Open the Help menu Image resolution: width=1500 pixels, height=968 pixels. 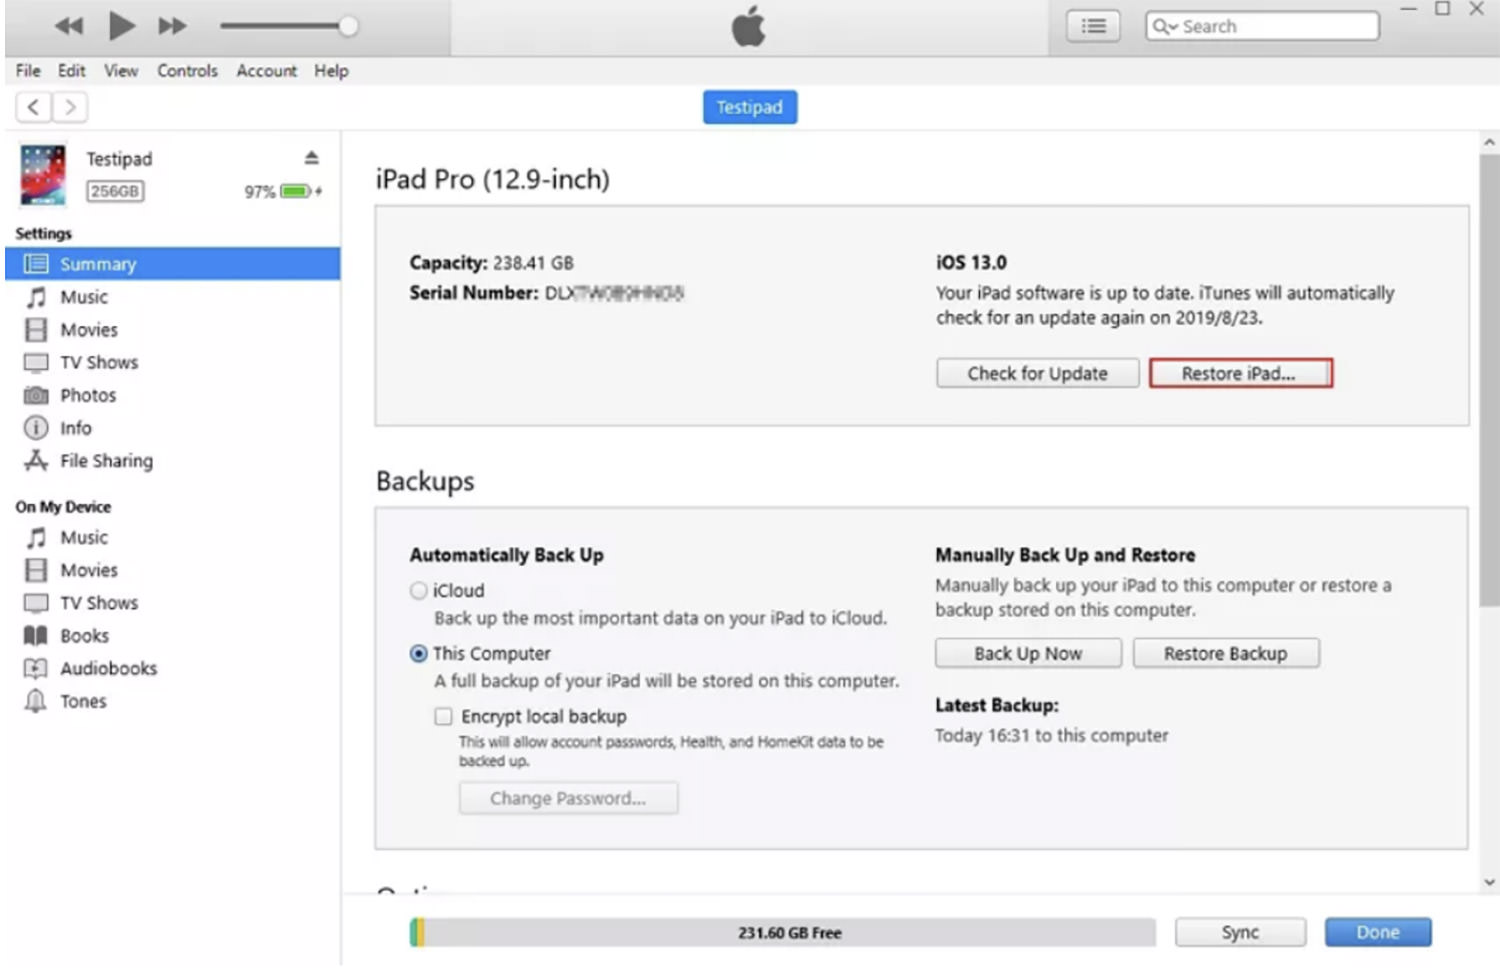[x=331, y=70]
